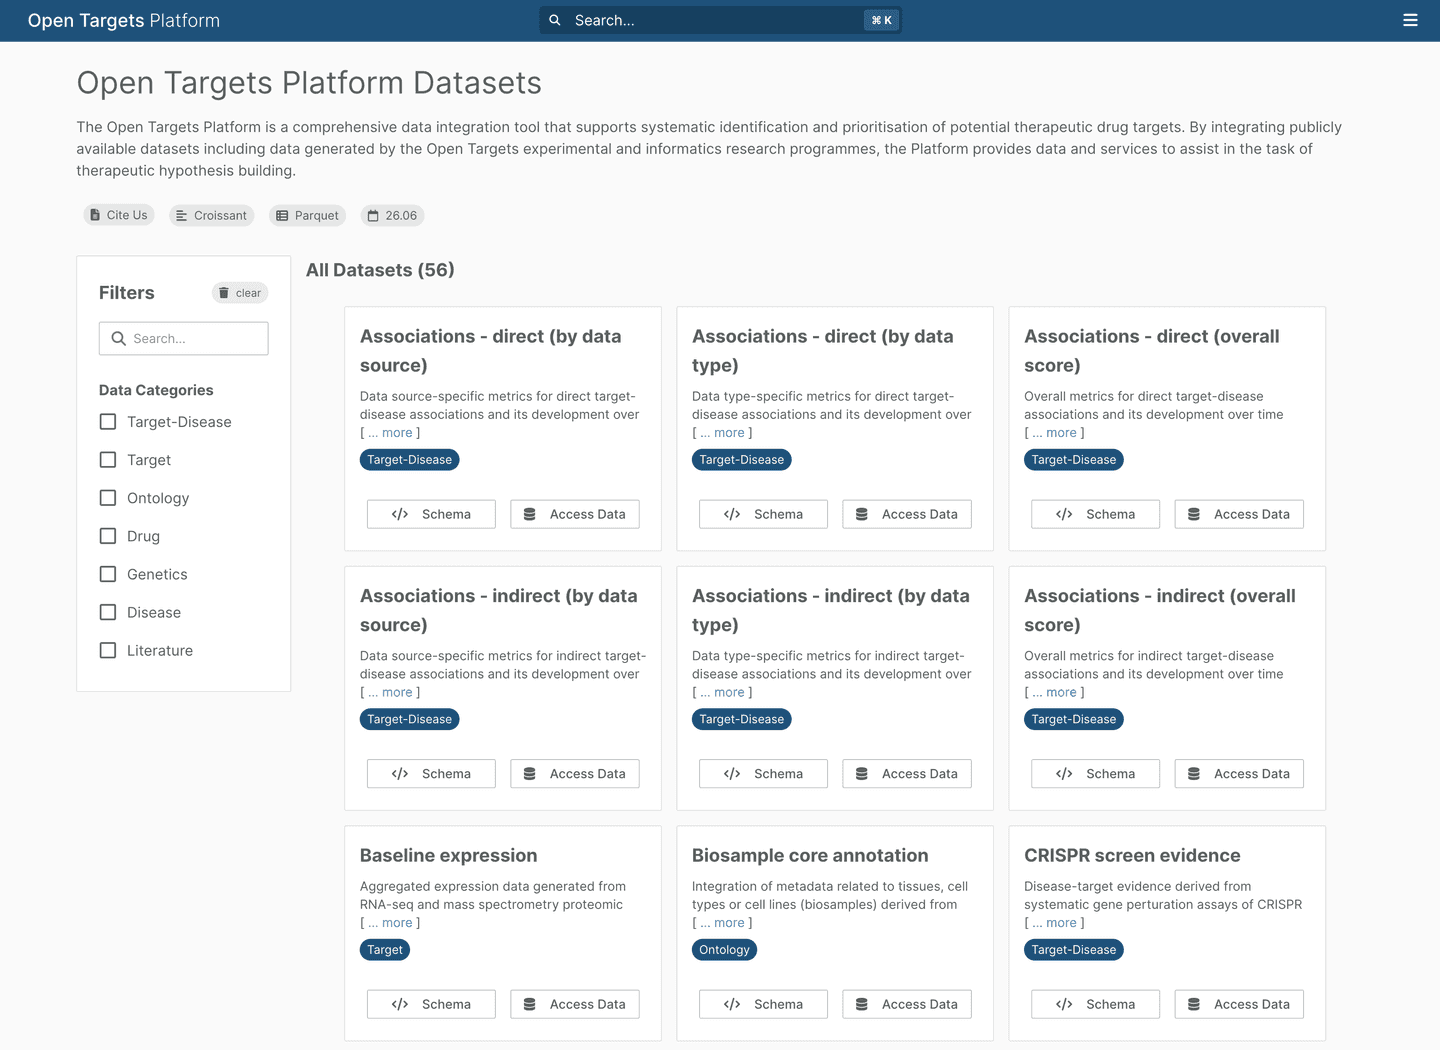The width and height of the screenshot is (1440, 1050).
Task: Open Schema for Associations indirect overall score
Action: (1095, 774)
